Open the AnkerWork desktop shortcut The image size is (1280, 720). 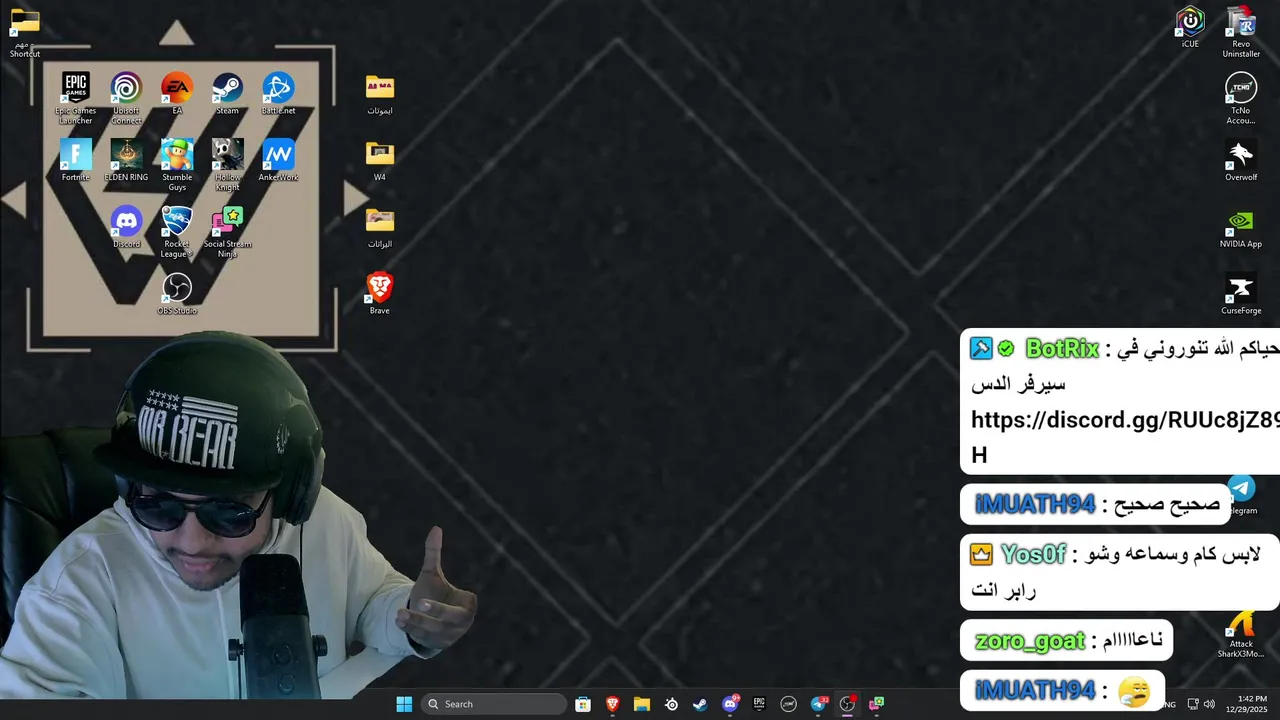pos(278,160)
